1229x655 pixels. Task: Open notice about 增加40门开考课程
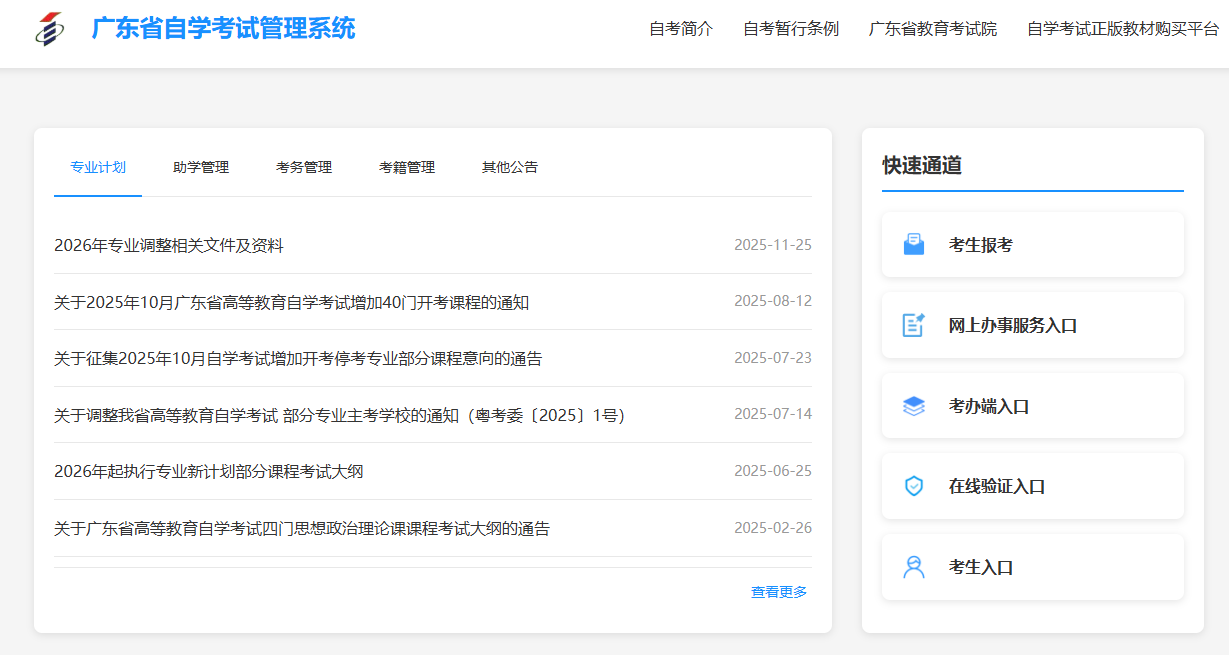[x=291, y=302]
